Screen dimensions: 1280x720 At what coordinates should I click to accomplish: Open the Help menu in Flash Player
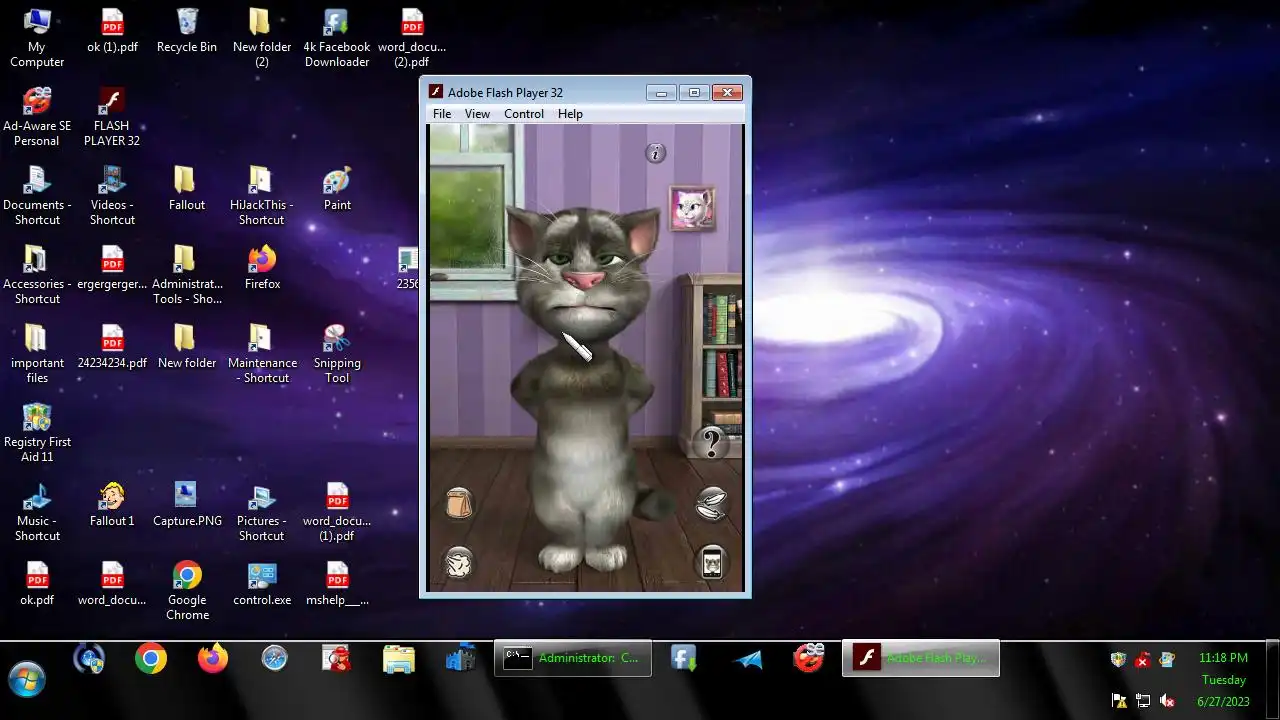point(570,114)
